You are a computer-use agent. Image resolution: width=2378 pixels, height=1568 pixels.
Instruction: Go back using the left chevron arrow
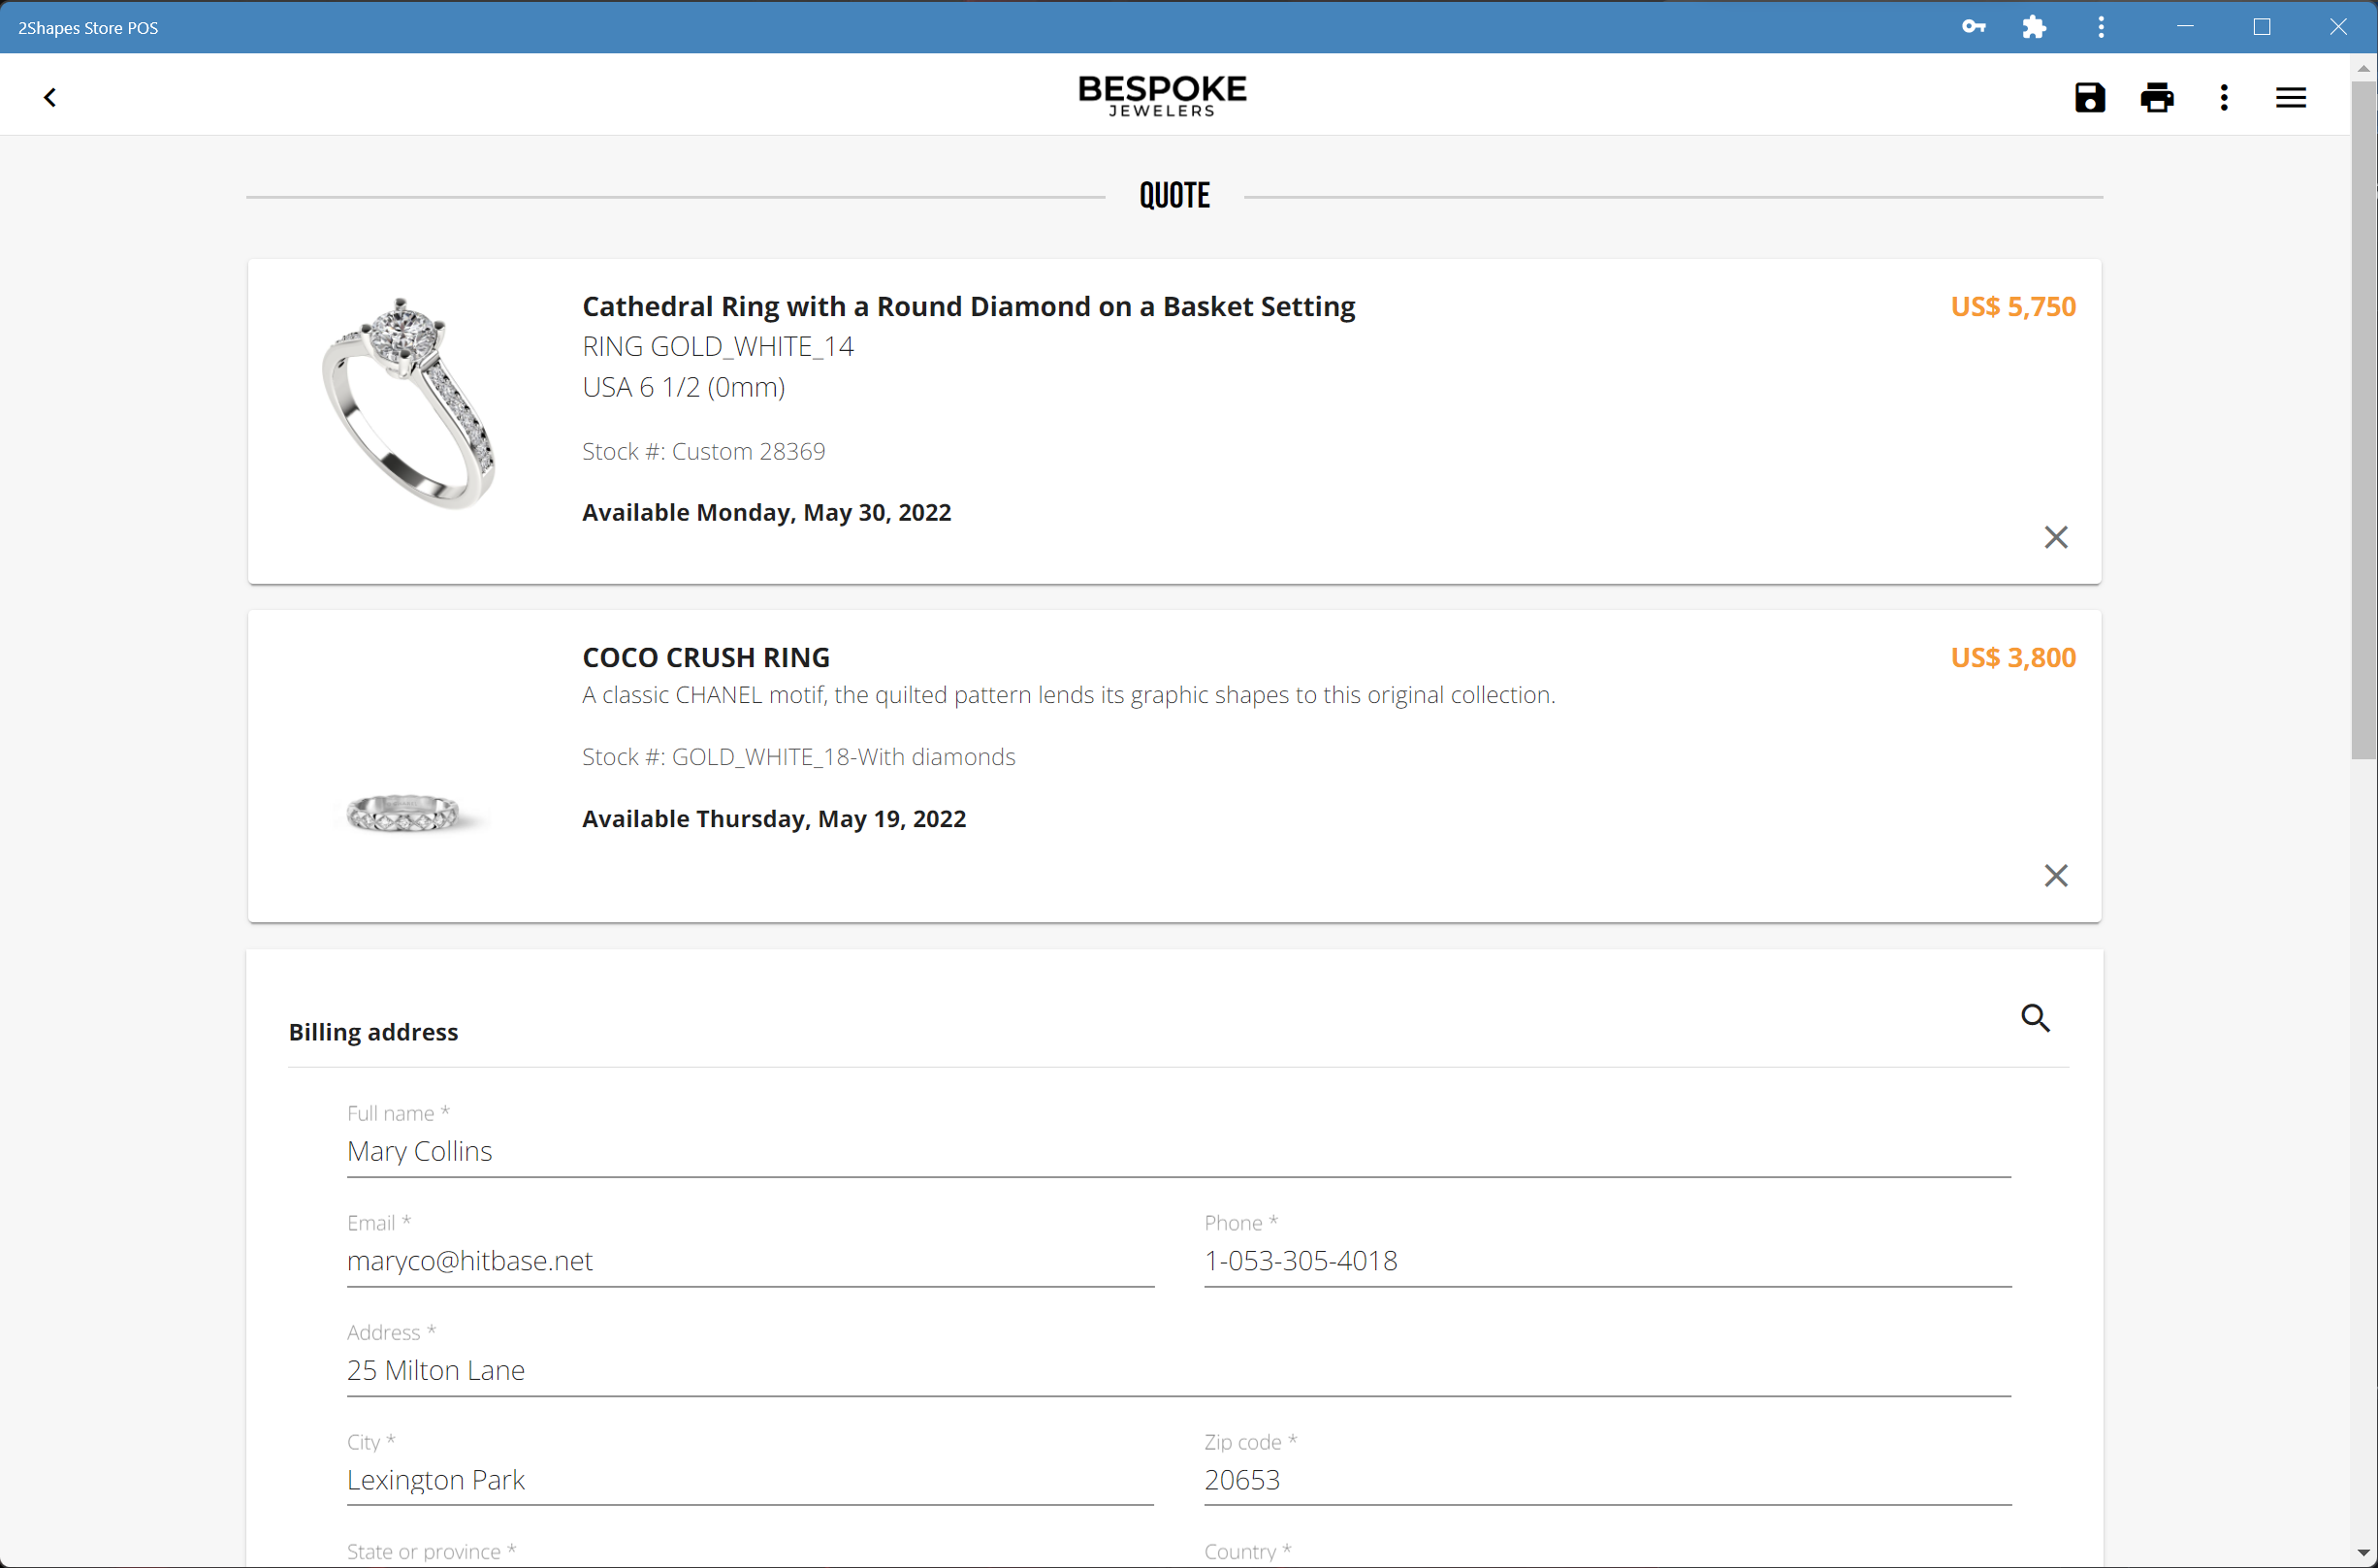point(50,97)
